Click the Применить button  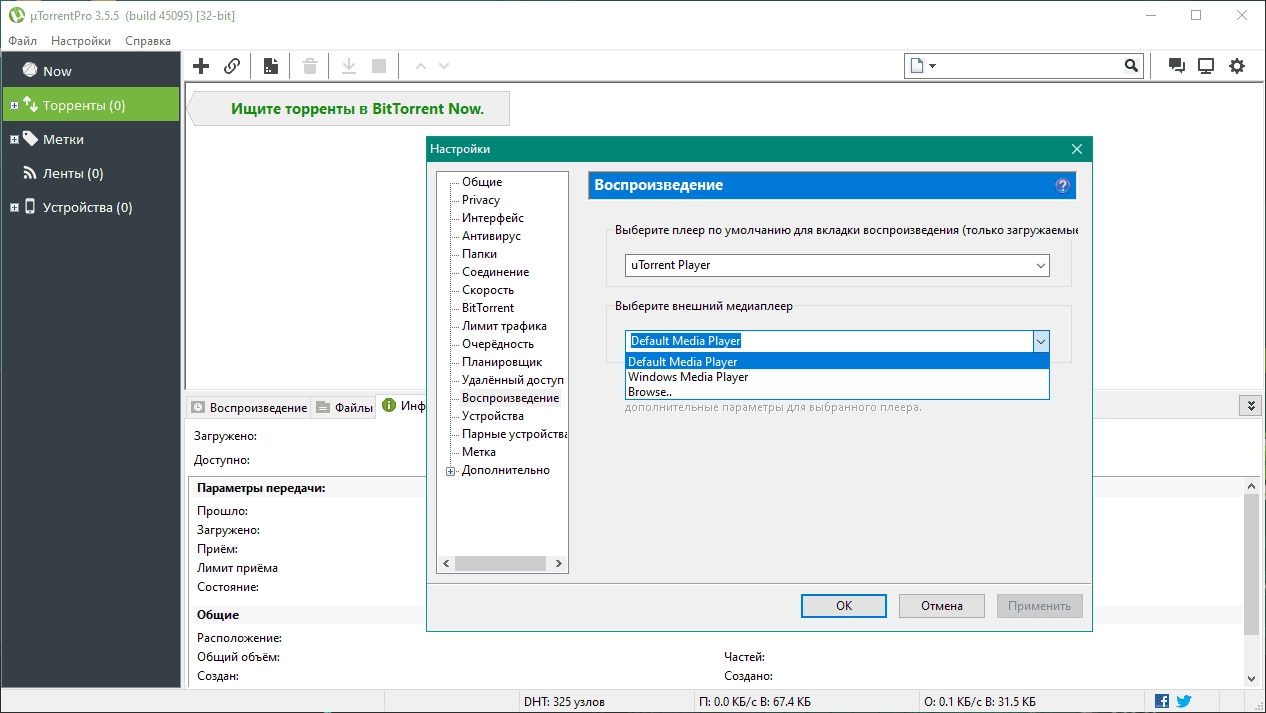(x=1039, y=606)
